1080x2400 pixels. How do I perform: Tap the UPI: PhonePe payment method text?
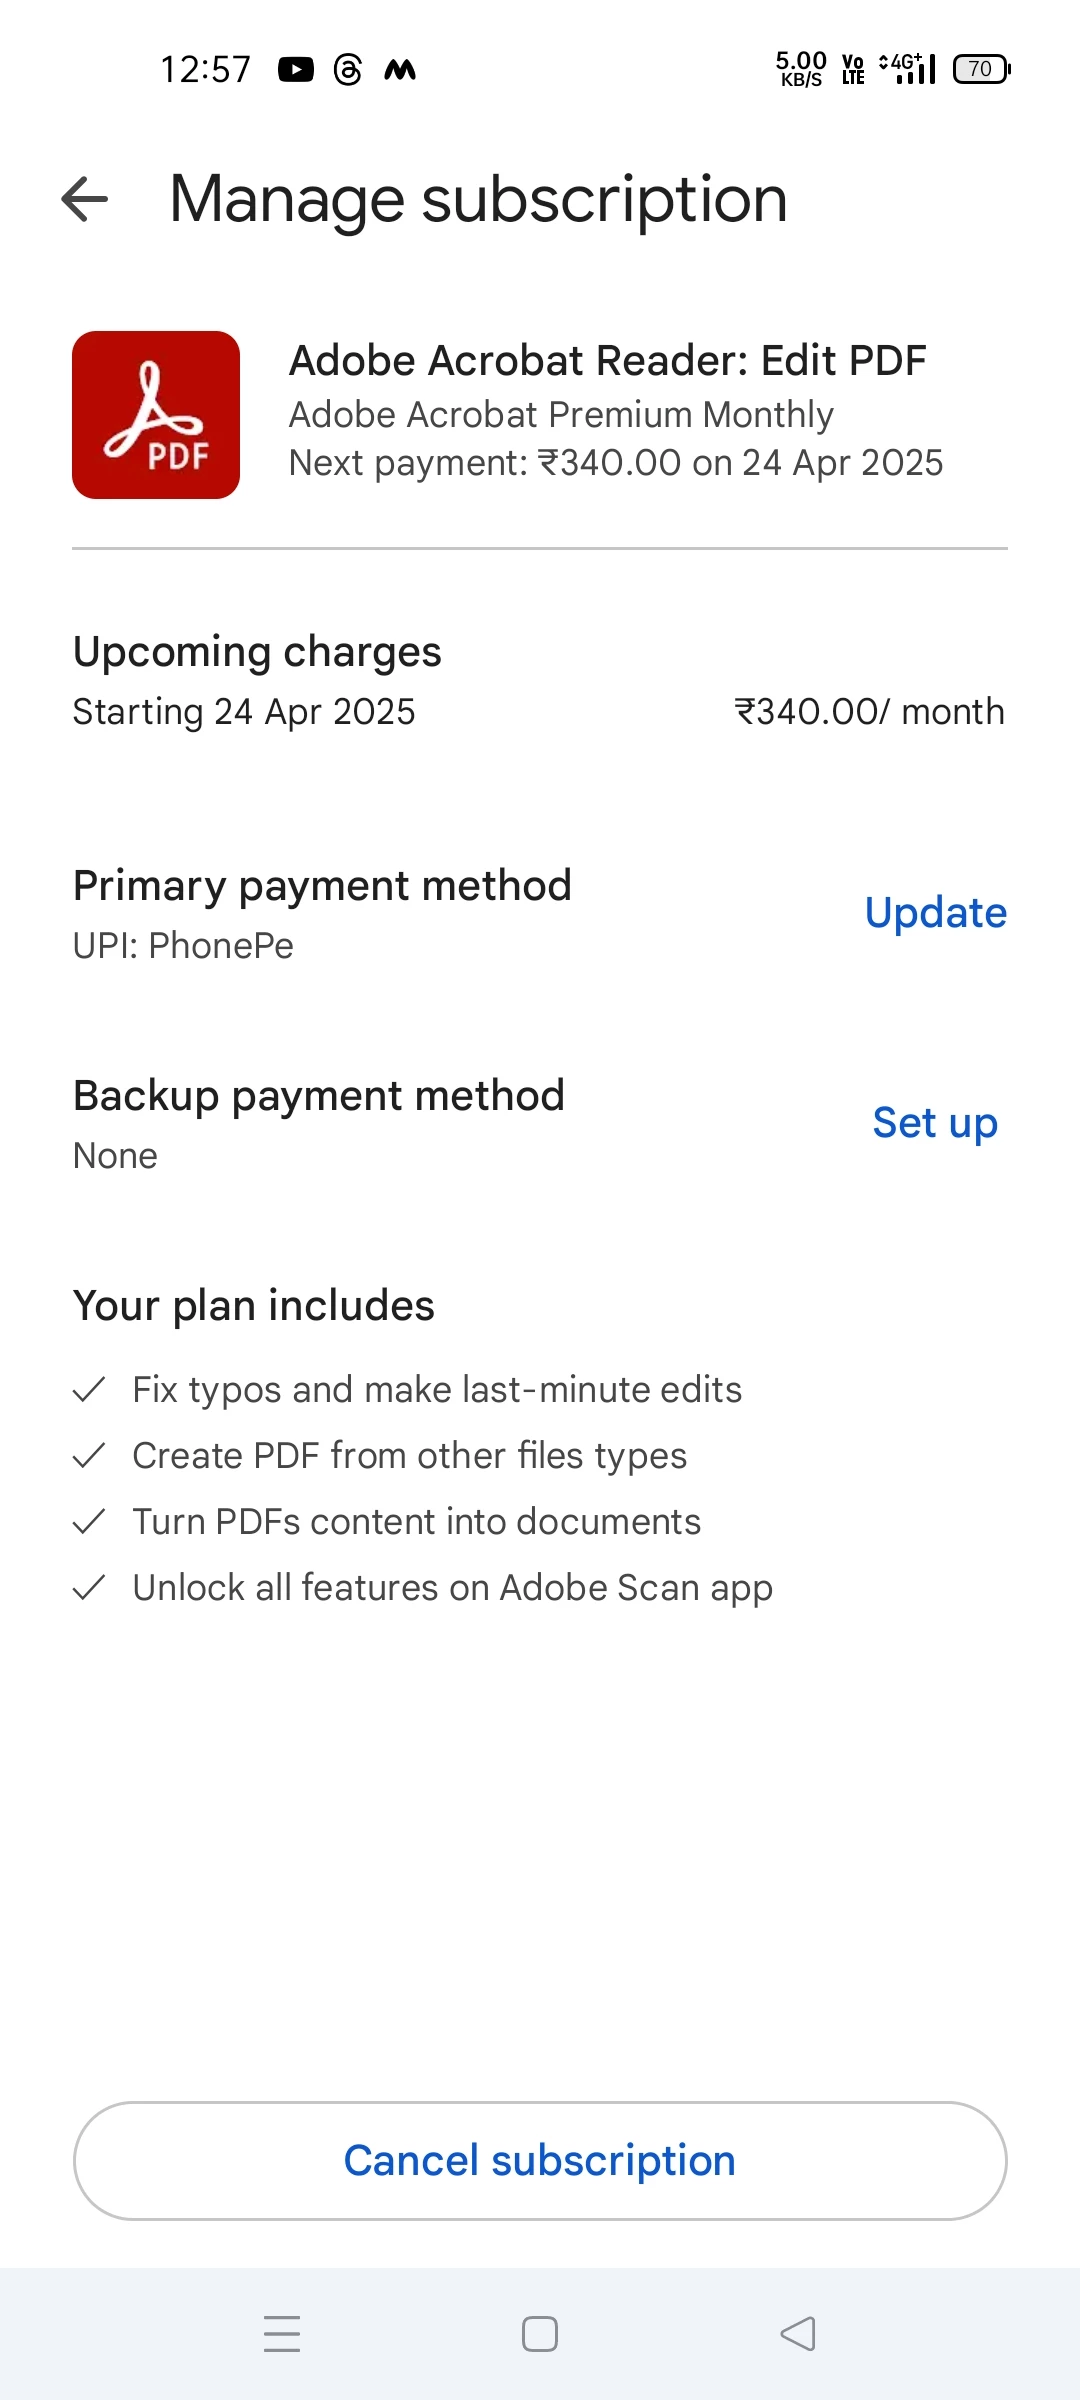[183, 945]
